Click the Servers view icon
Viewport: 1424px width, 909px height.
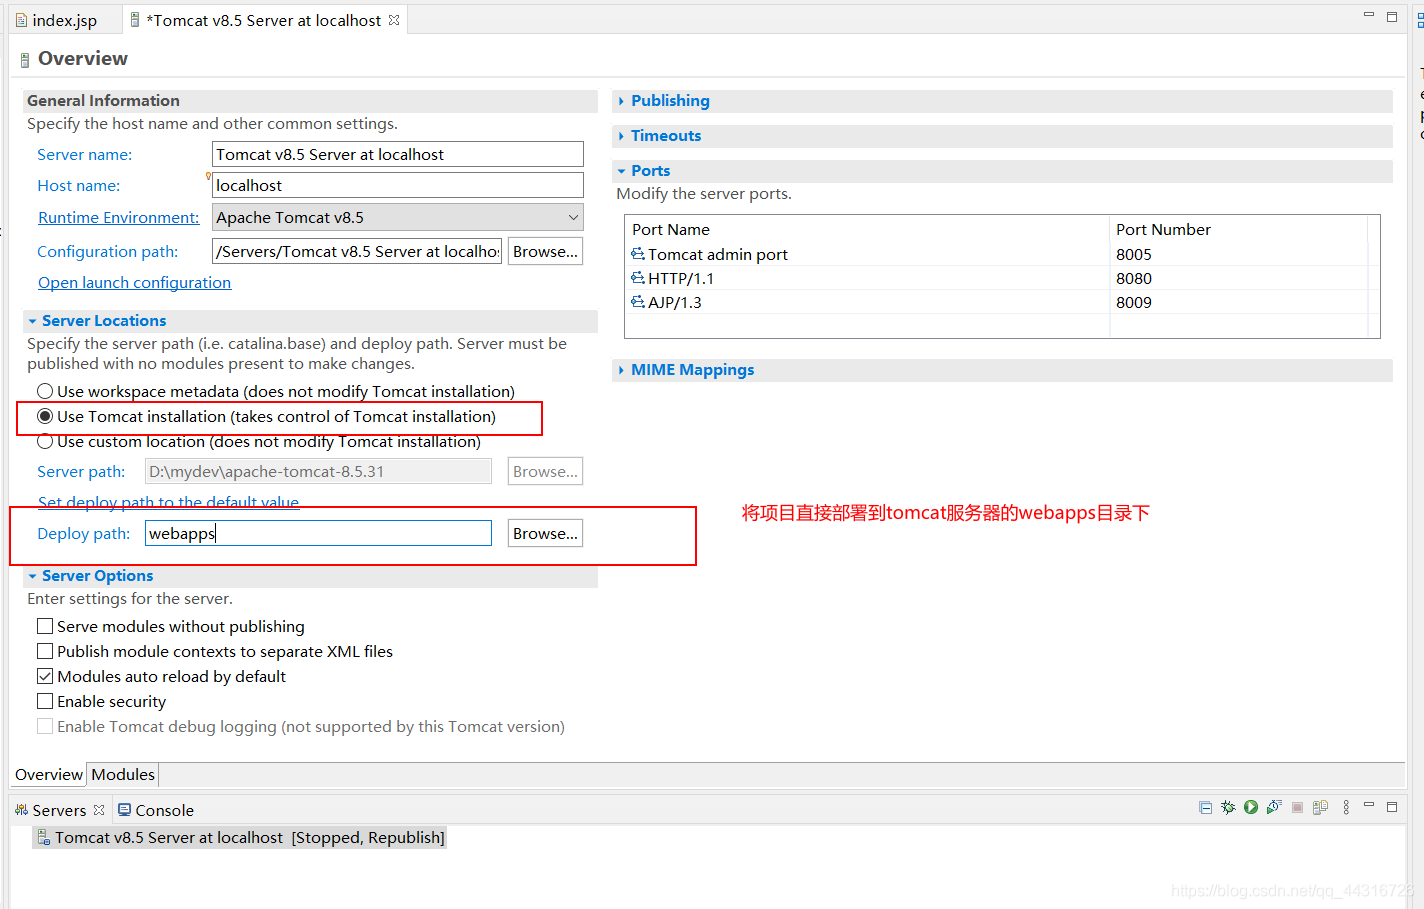[x=22, y=810]
